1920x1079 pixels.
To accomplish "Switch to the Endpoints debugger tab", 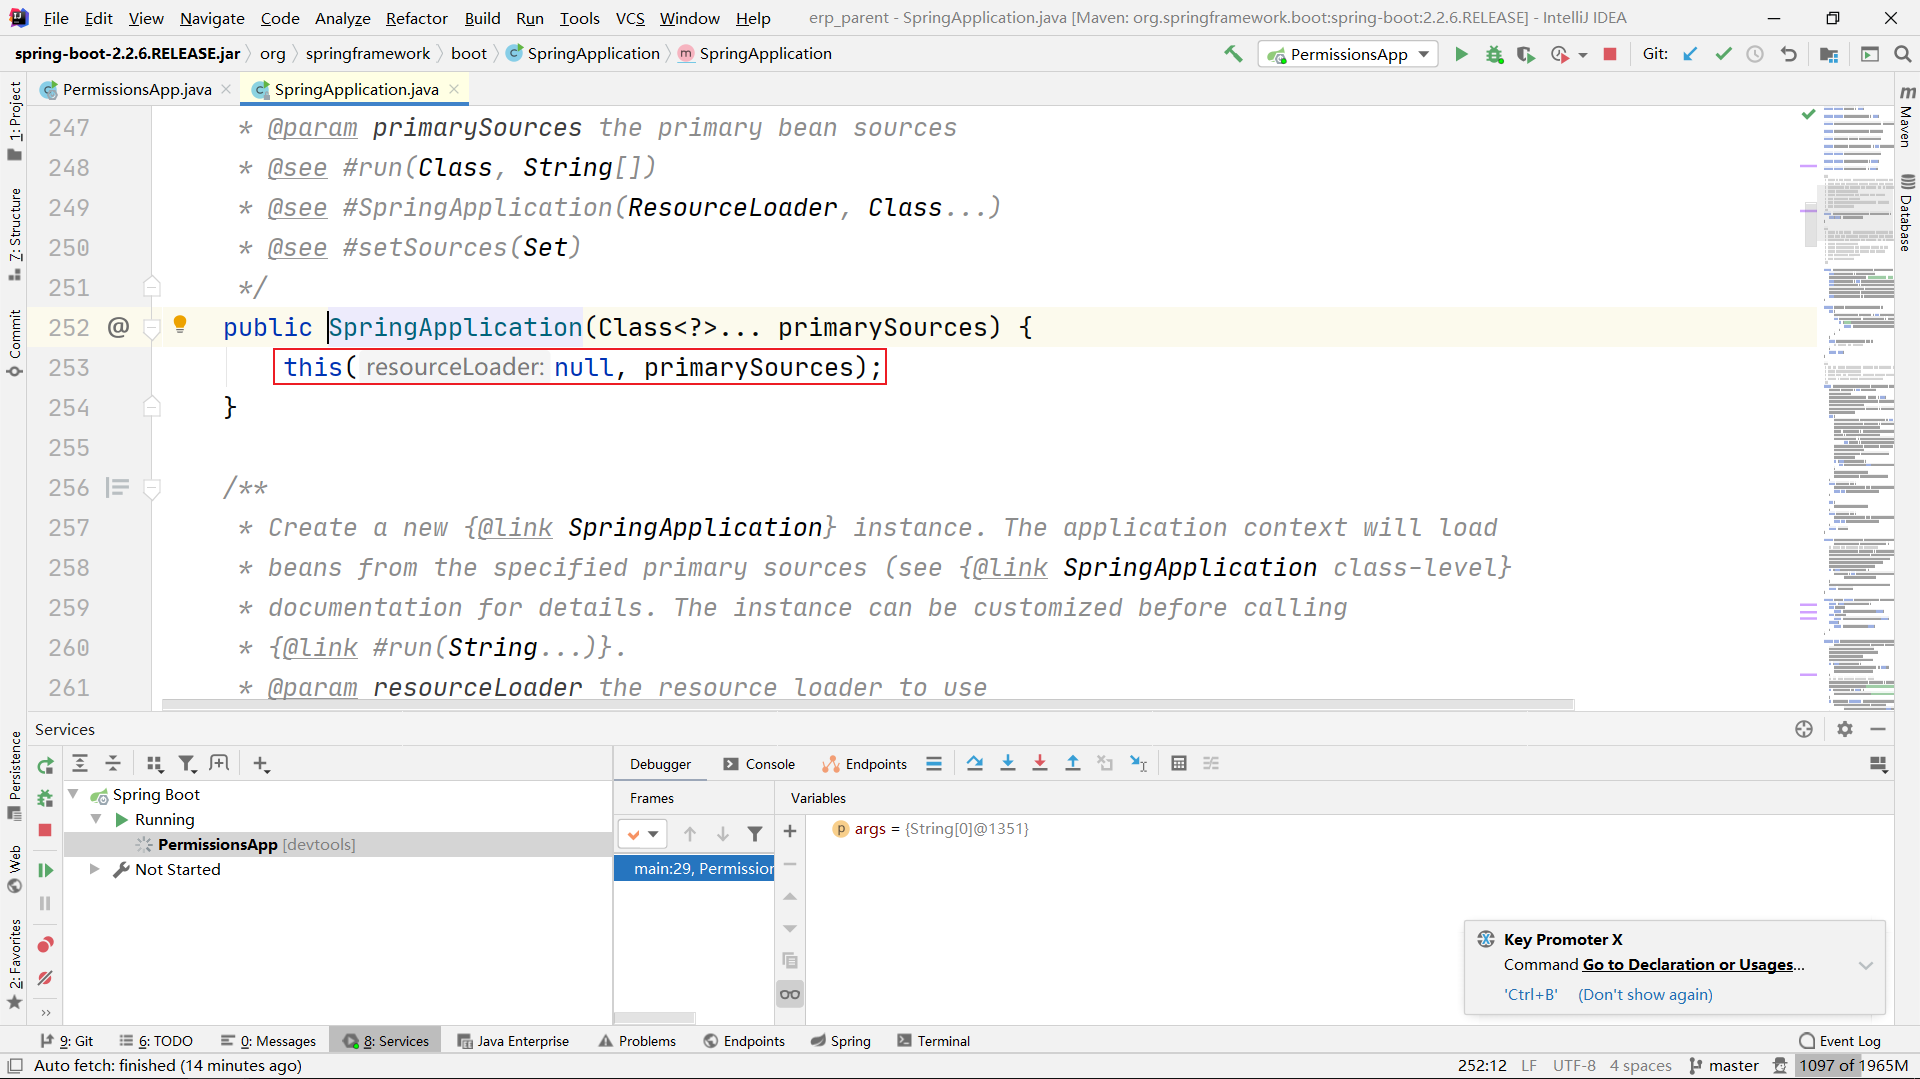I will click(x=866, y=764).
